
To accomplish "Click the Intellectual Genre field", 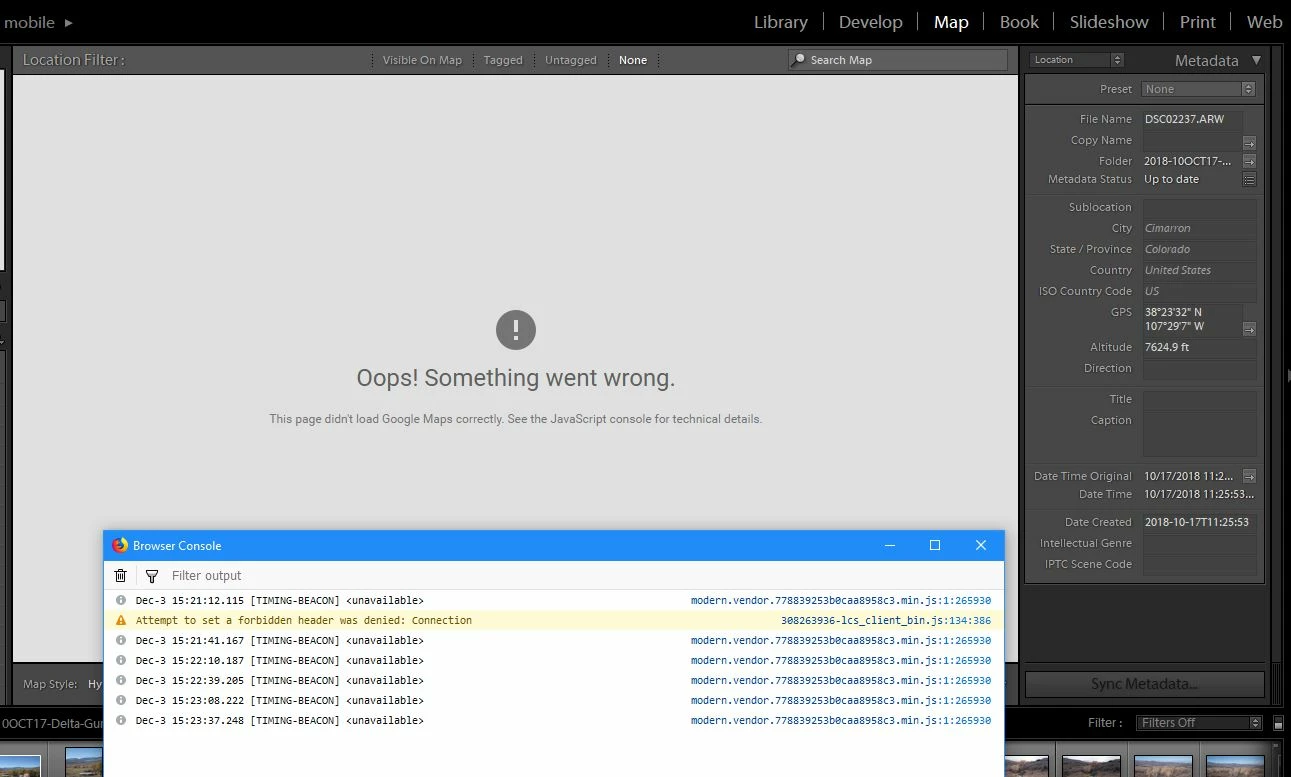I will click(x=1199, y=543).
